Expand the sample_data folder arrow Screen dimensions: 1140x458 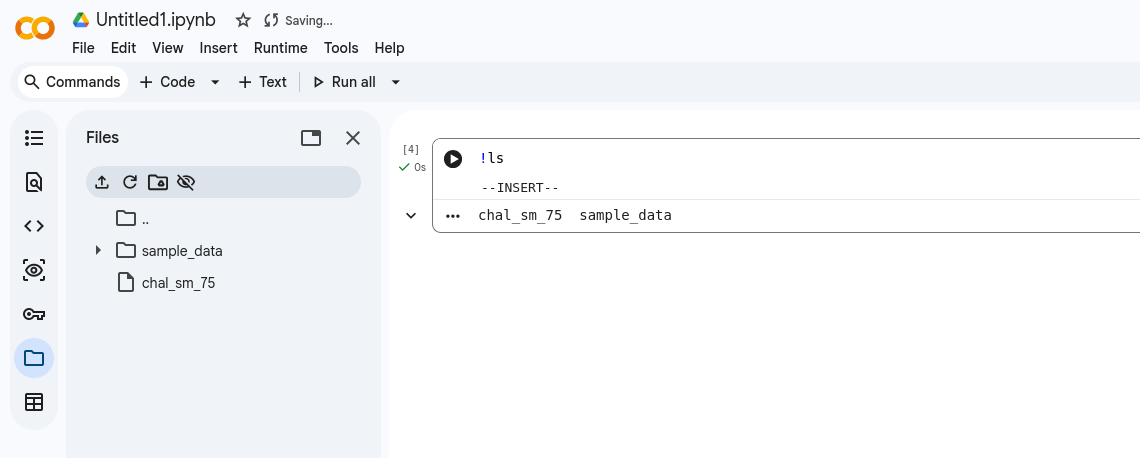[99, 250]
